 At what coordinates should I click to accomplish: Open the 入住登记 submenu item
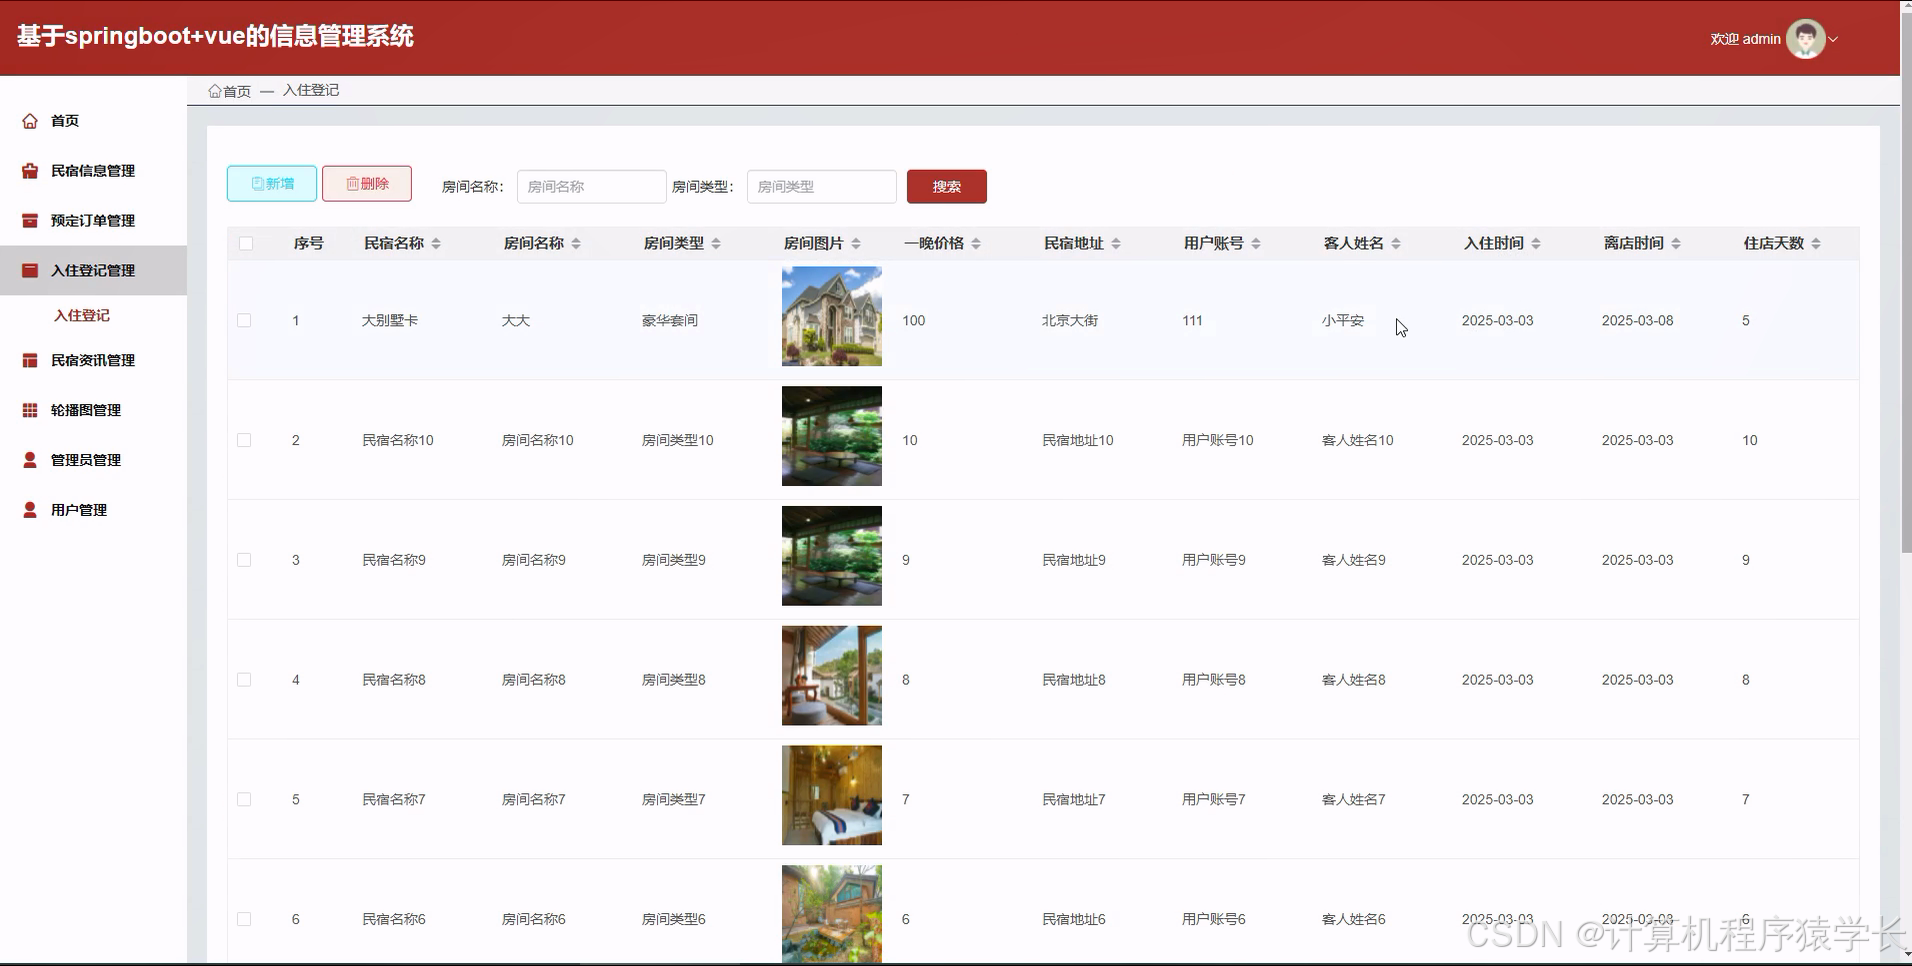click(x=81, y=315)
